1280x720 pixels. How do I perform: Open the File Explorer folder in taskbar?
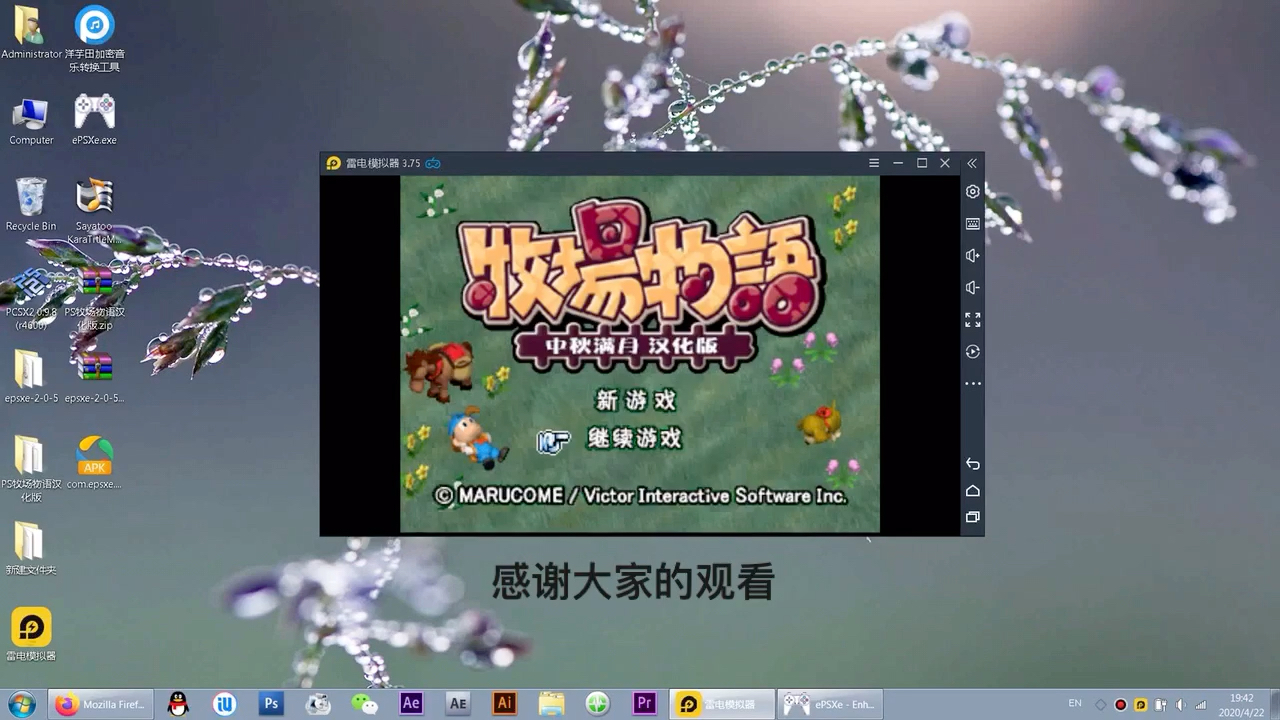tap(551, 704)
